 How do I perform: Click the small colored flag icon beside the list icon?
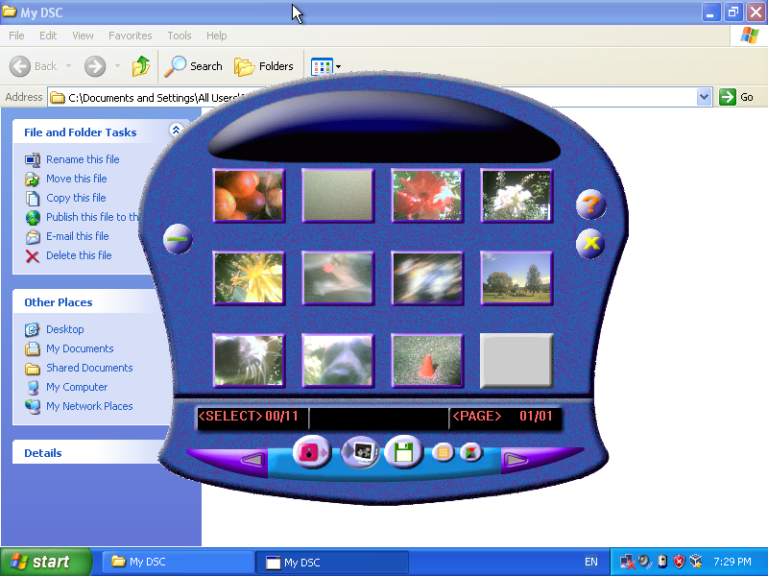pyautogui.click(x=471, y=452)
